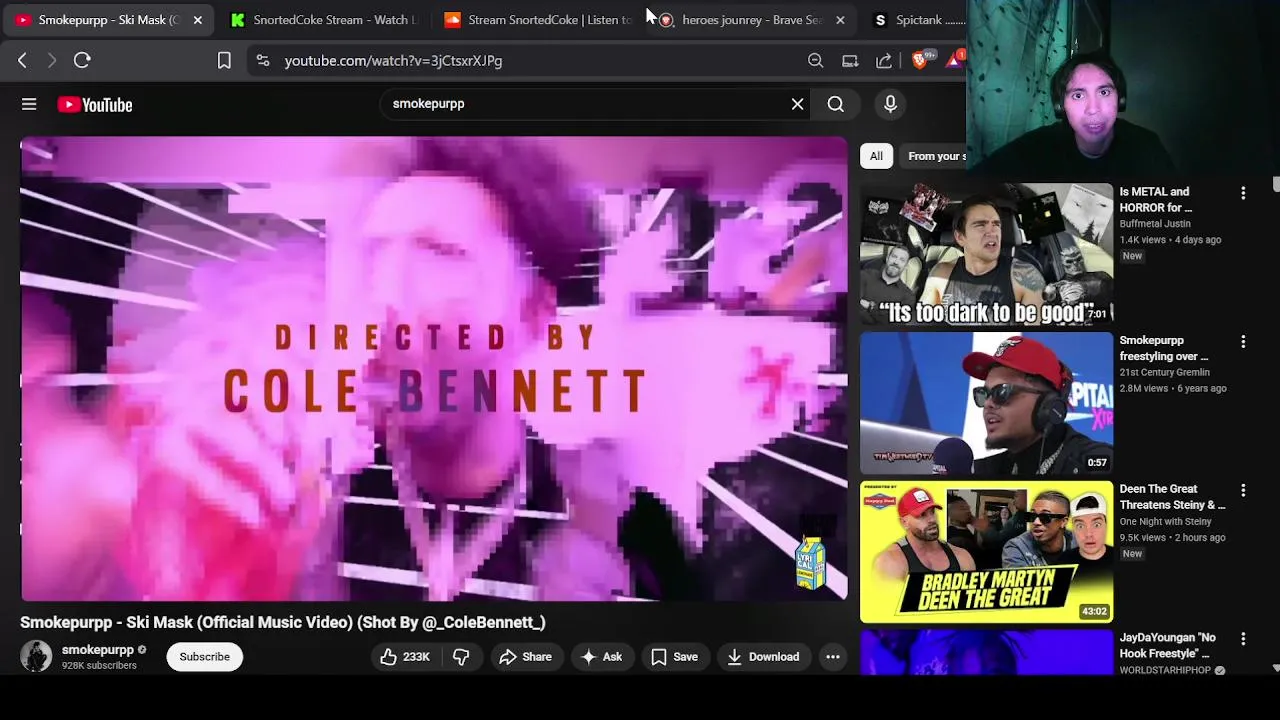Image resolution: width=1280 pixels, height=720 pixels.
Task: Open Brave Shields lion icon
Action: [921, 60]
